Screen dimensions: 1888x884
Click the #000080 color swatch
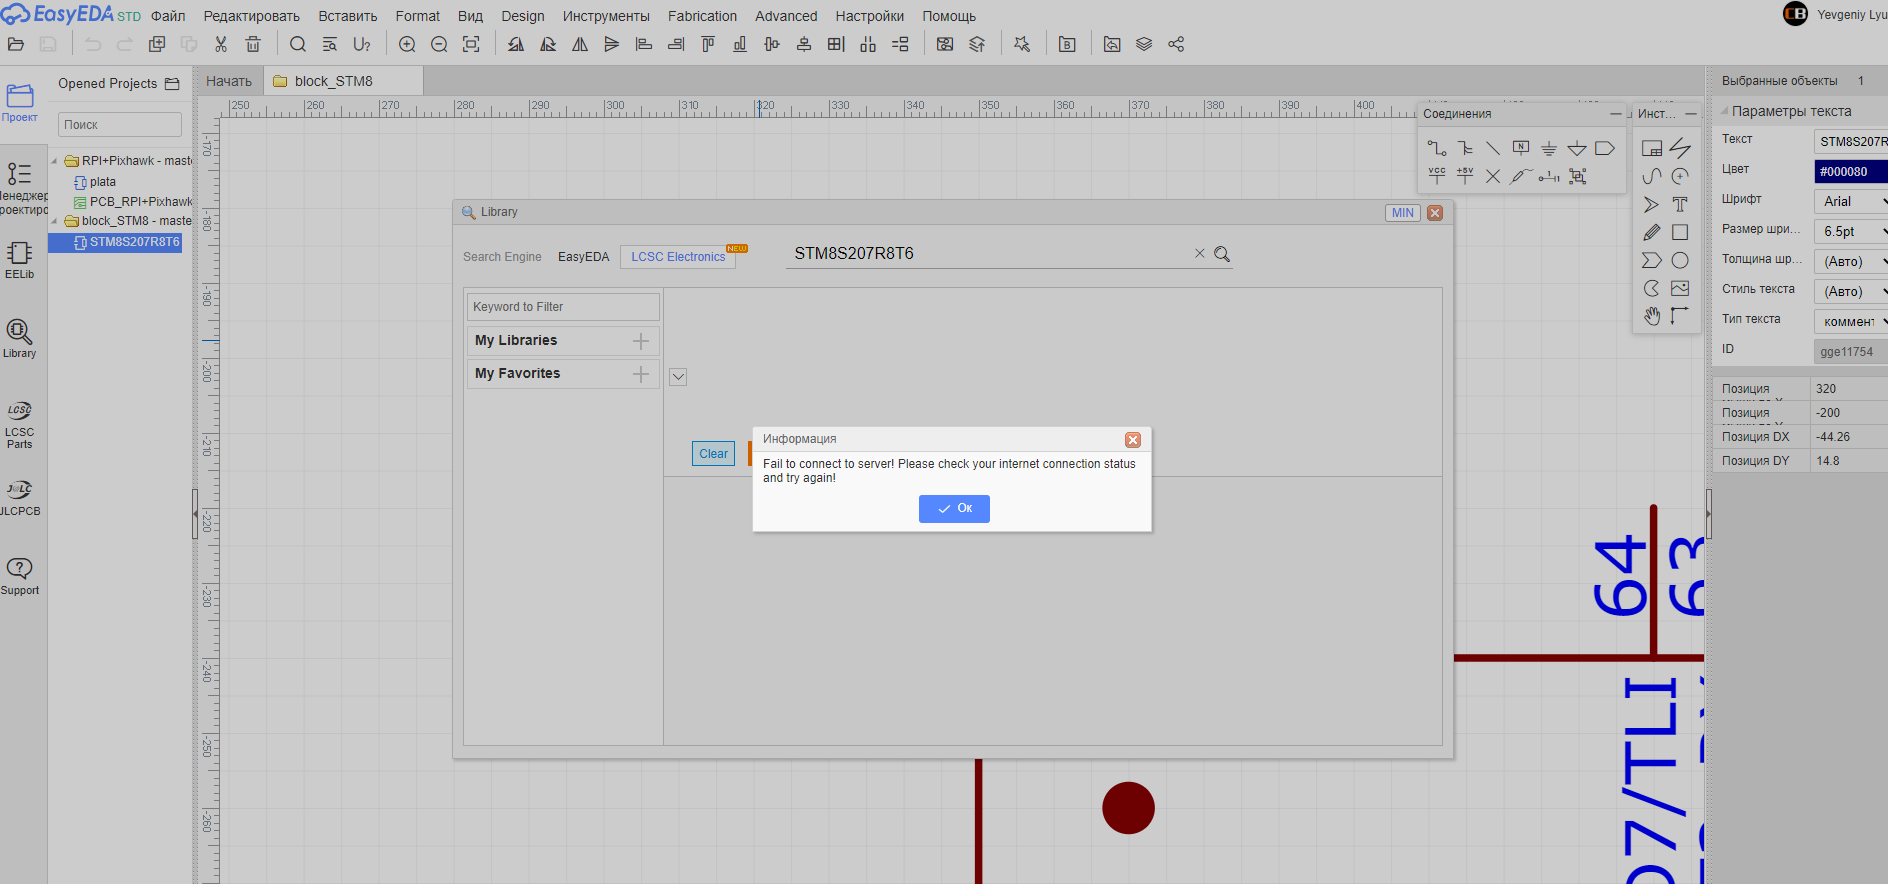[x=1851, y=171]
